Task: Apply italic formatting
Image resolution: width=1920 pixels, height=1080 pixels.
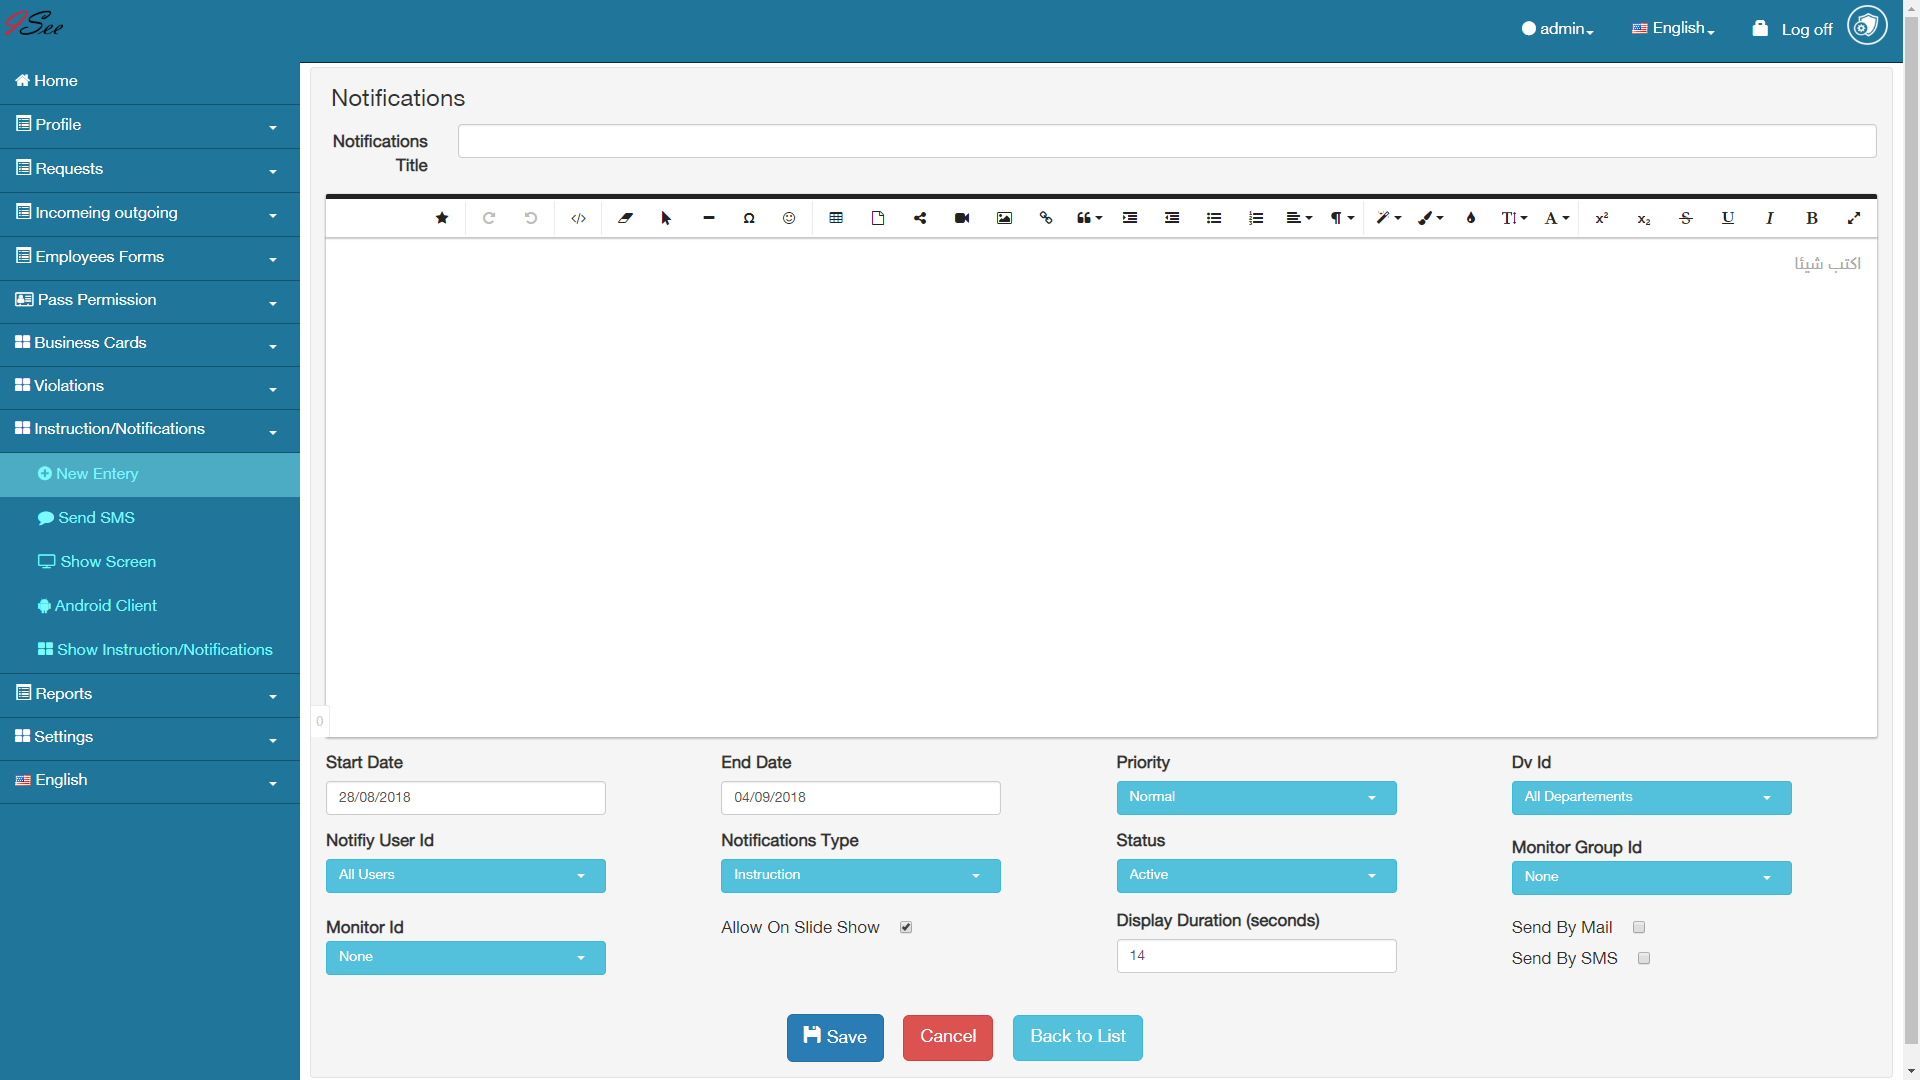Action: tap(1770, 218)
